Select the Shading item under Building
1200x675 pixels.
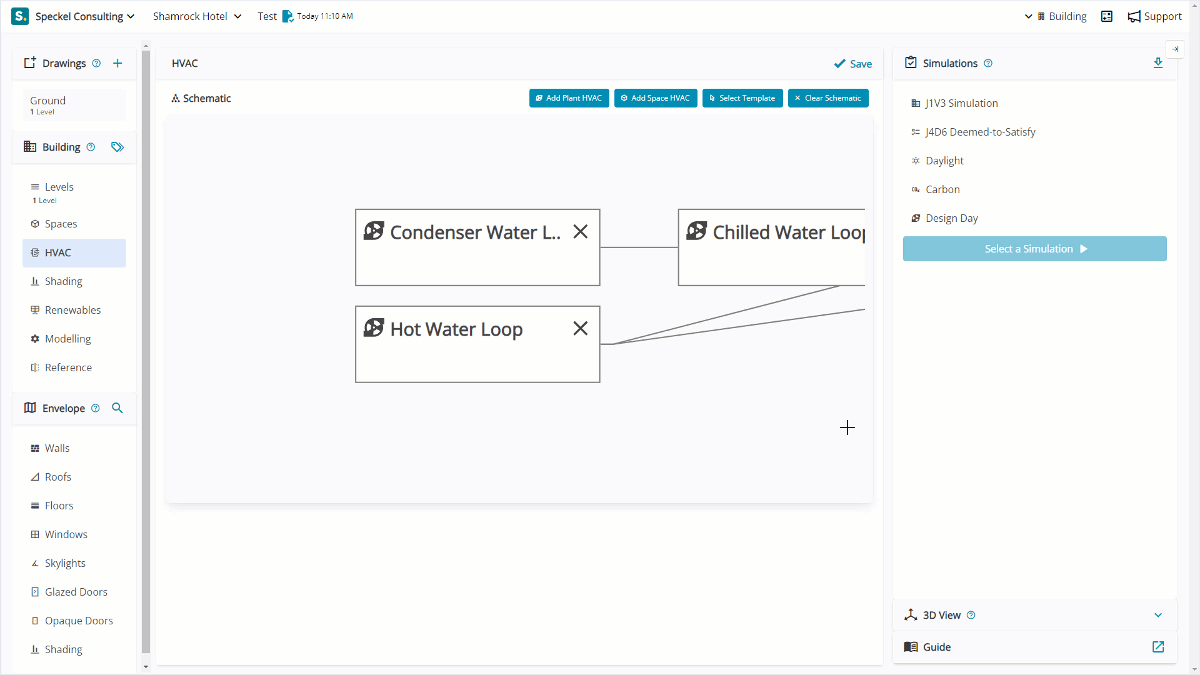coord(63,282)
